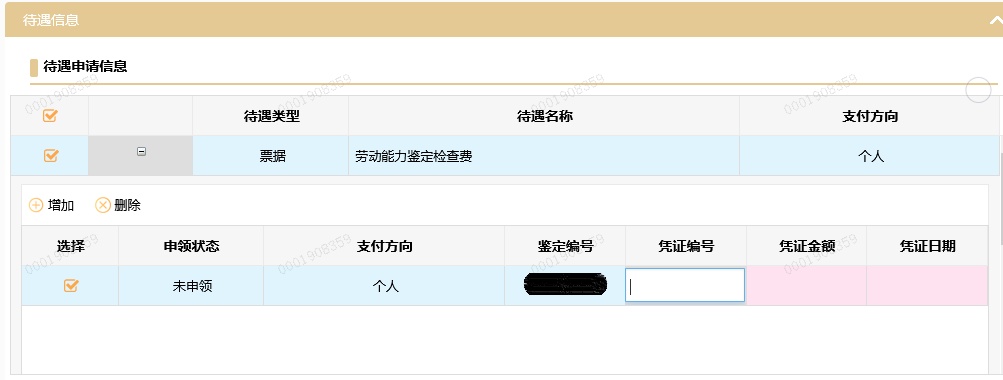Click the 待遇类型 column header
Viewport: 1003px width, 380px height.
click(271, 116)
